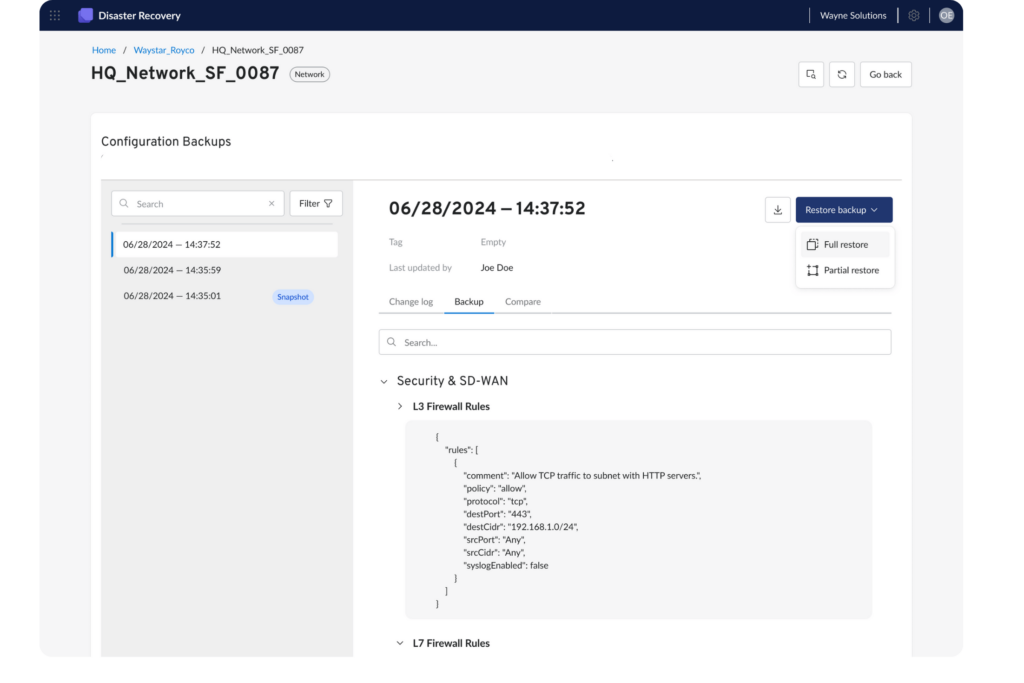Switch to the Change log tab

(x=410, y=301)
